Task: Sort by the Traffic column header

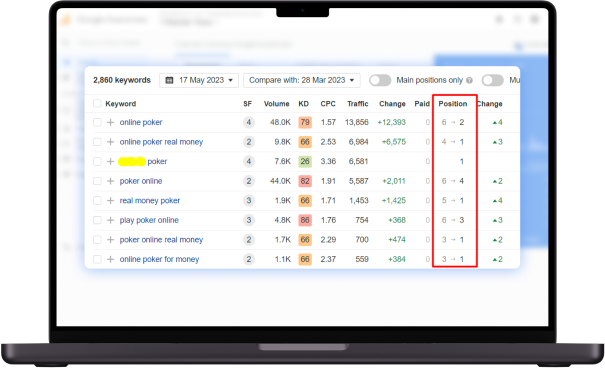Action: (x=358, y=104)
